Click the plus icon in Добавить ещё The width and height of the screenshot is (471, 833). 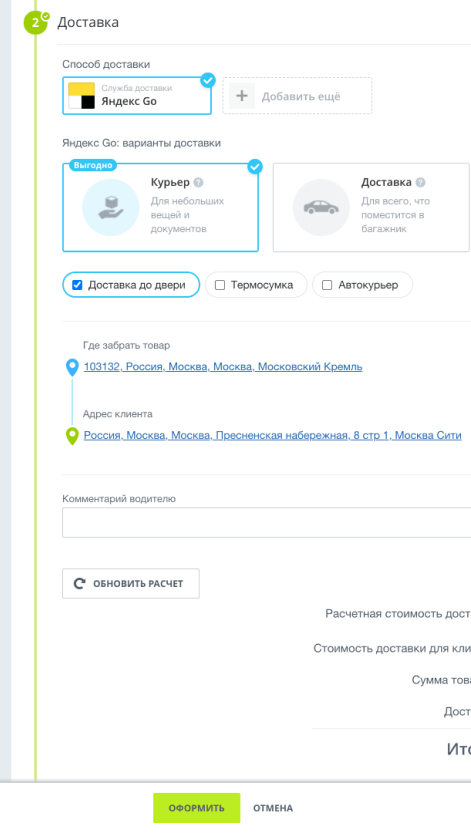pyautogui.click(x=242, y=96)
